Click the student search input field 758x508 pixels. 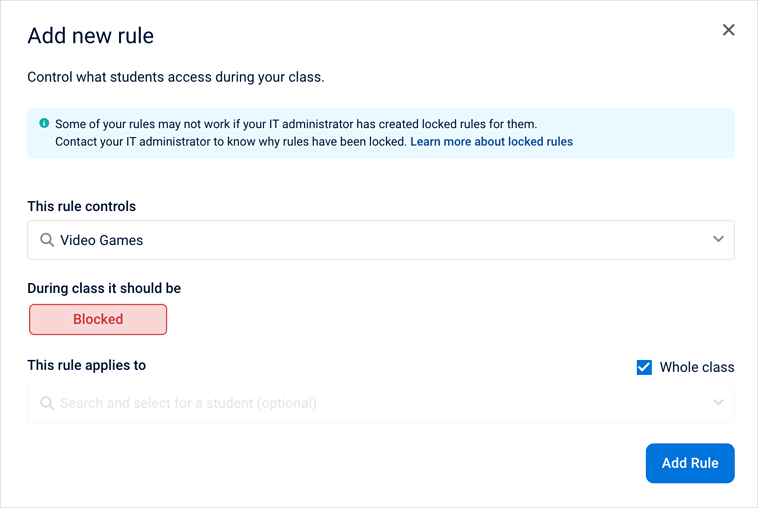[x=381, y=403]
